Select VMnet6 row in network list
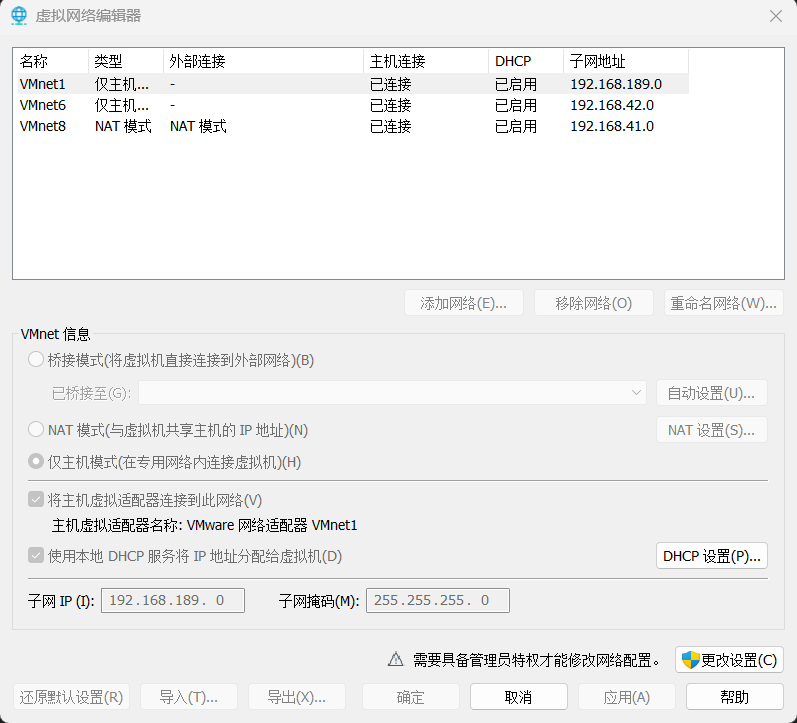Image resolution: width=797 pixels, height=723 pixels. click(x=42, y=105)
